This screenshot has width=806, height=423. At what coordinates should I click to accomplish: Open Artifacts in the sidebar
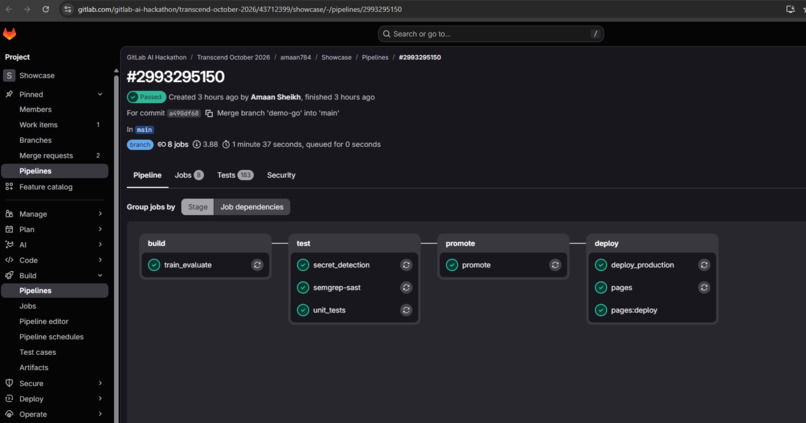(54, 367)
